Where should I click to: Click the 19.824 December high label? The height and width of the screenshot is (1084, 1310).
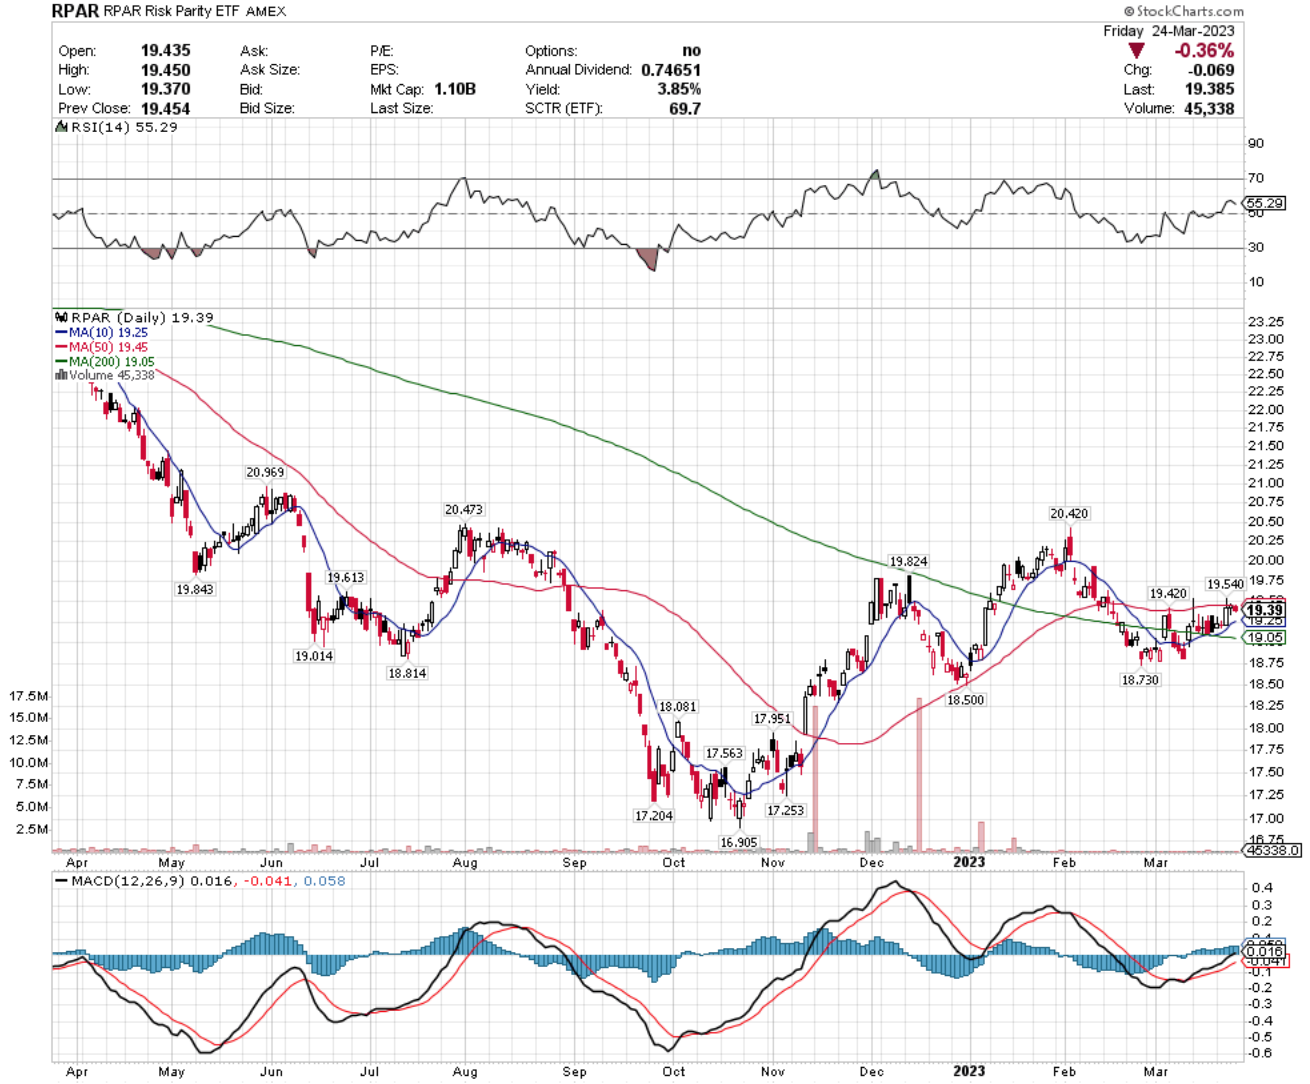tap(908, 561)
